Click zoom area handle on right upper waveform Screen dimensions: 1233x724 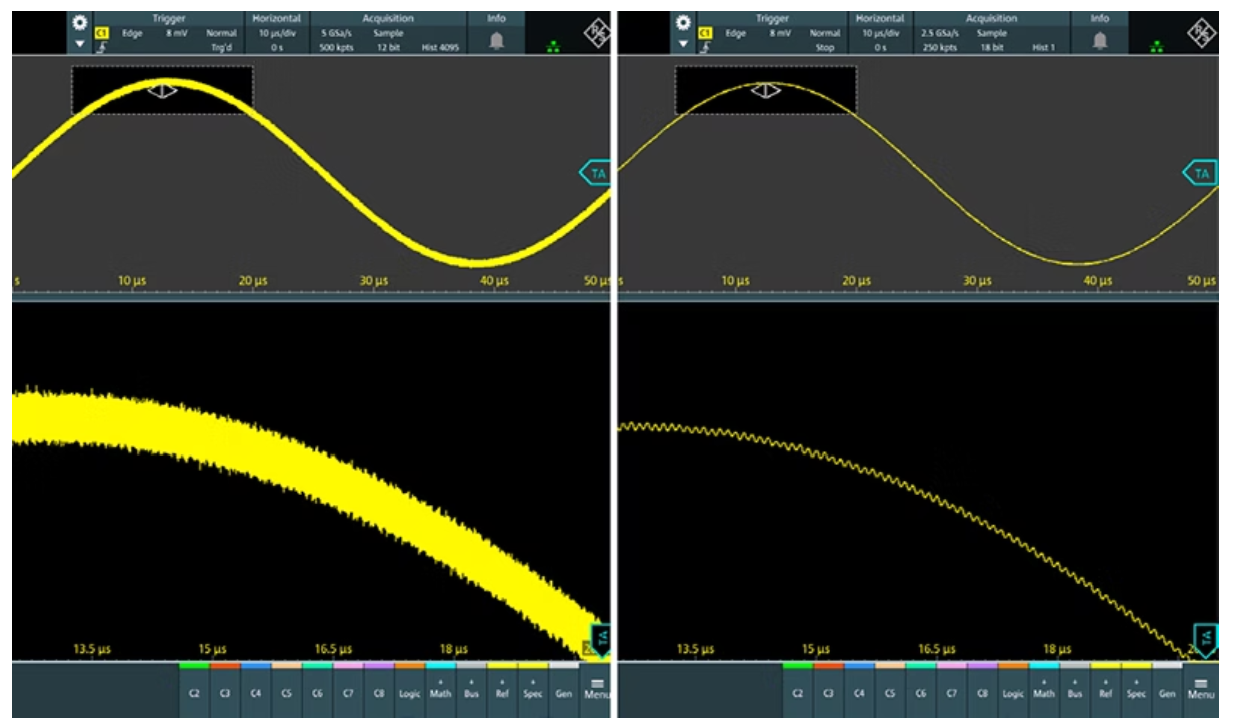click(766, 91)
